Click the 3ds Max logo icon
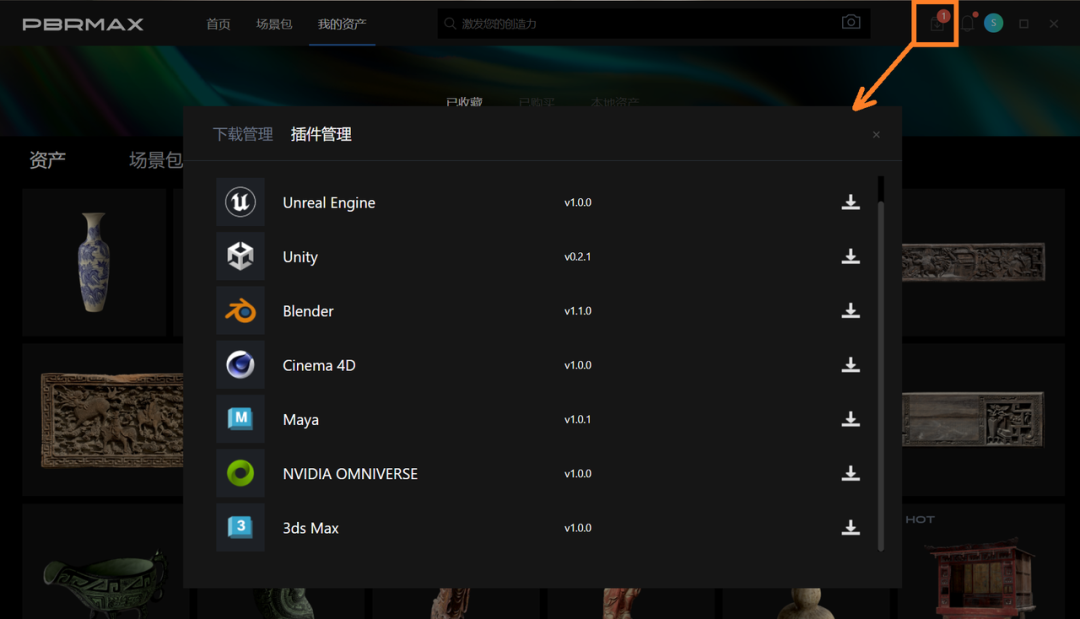The image size is (1080, 619). point(240,527)
